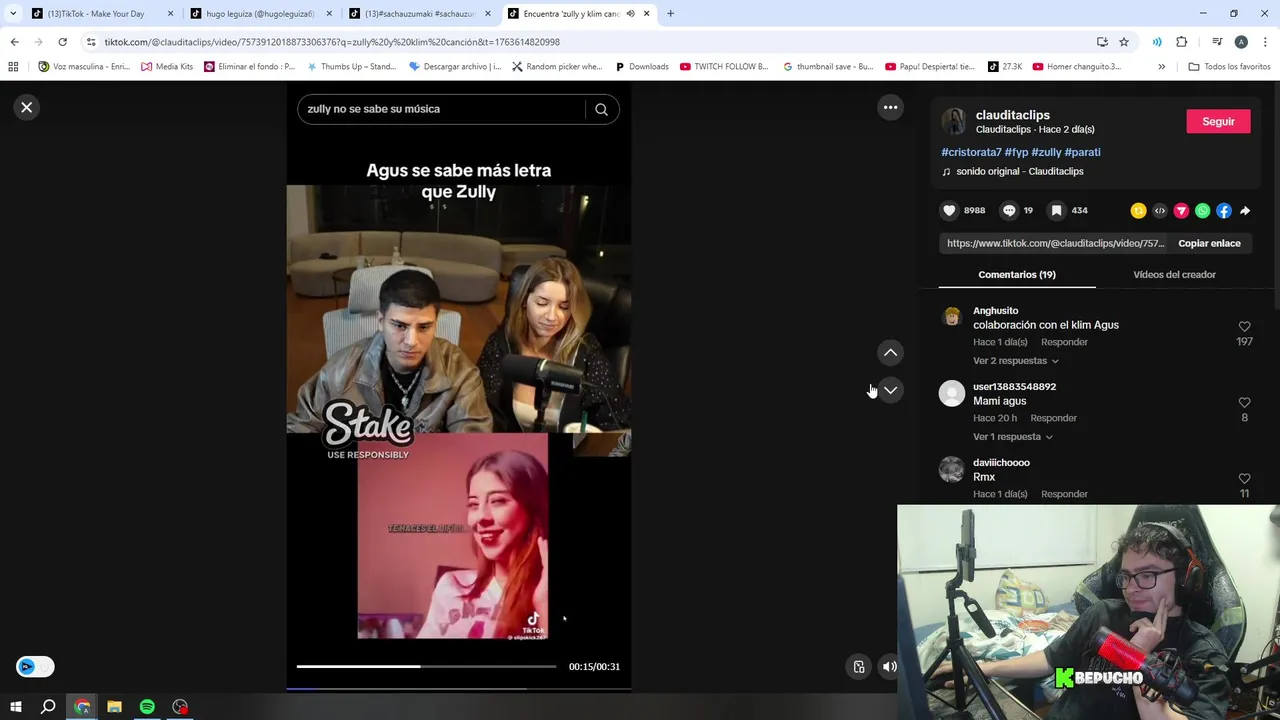Open more share options arrow
This screenshot has height=720, width=1280.
[1245, 211]
